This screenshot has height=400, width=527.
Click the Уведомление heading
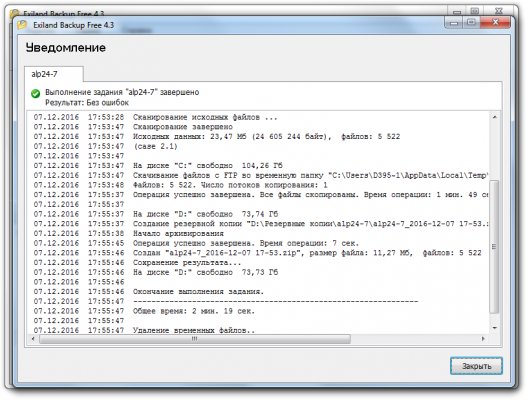pyautogui.click(x=66, y=48)
